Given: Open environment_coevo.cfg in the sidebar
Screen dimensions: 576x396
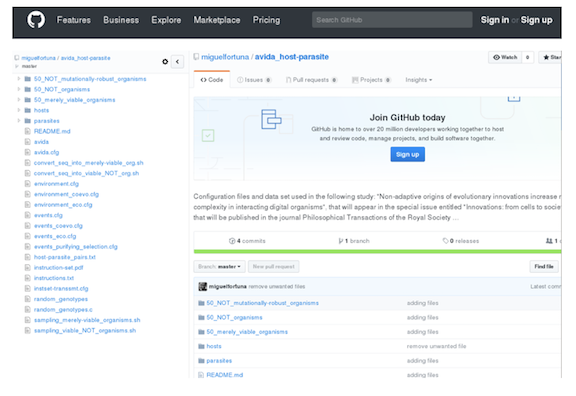Looking at the screenshot, I should tap(66, 194).
